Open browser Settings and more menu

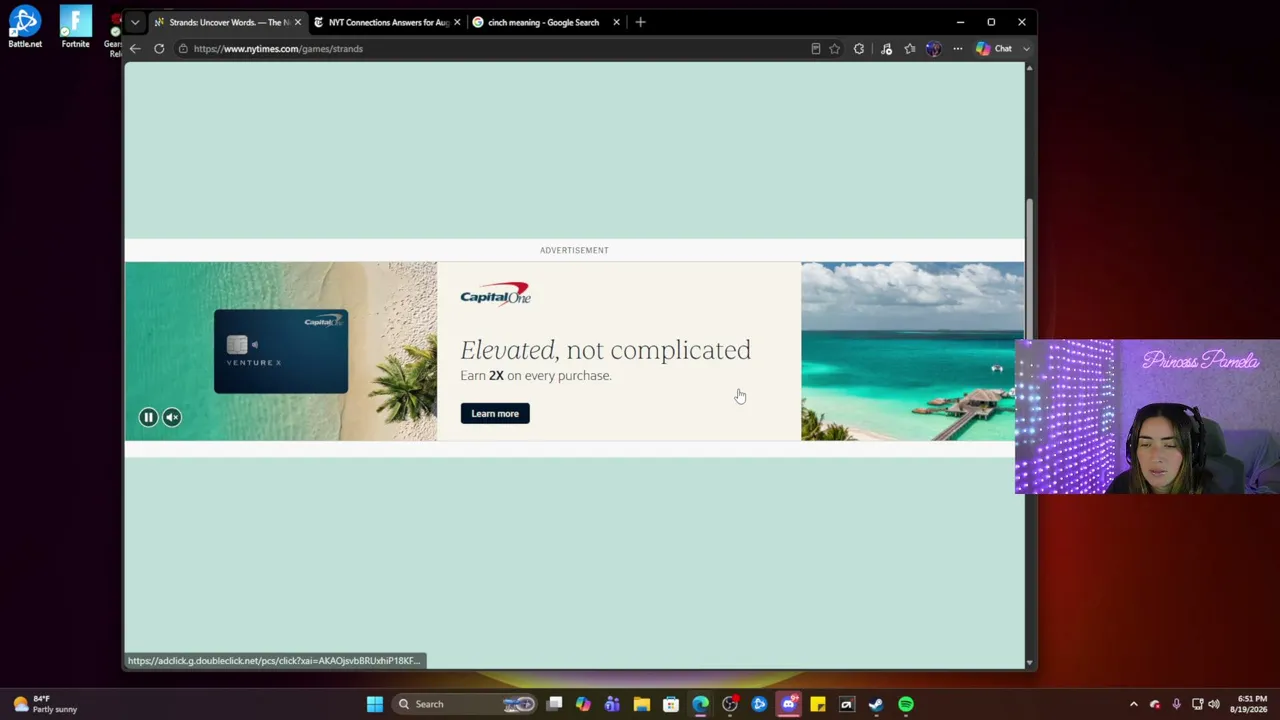pos(958,48)
